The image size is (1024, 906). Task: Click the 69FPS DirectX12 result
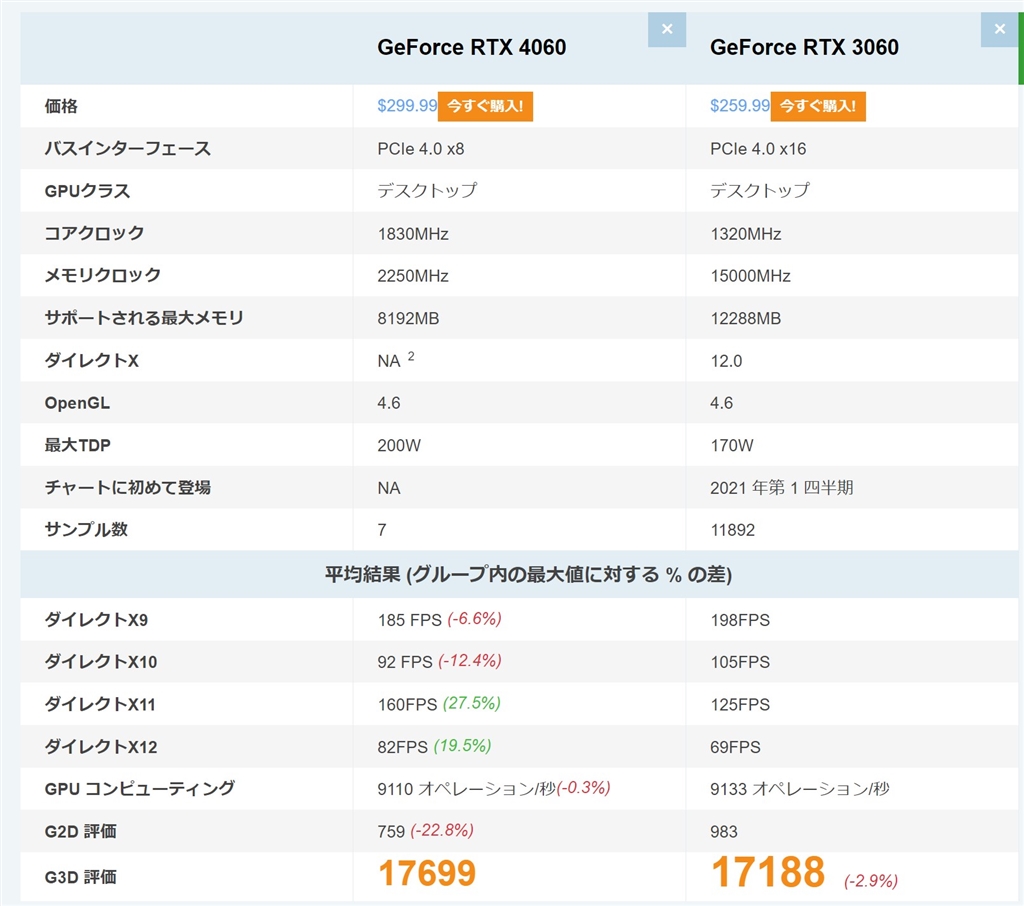click(x=735, y=747)
